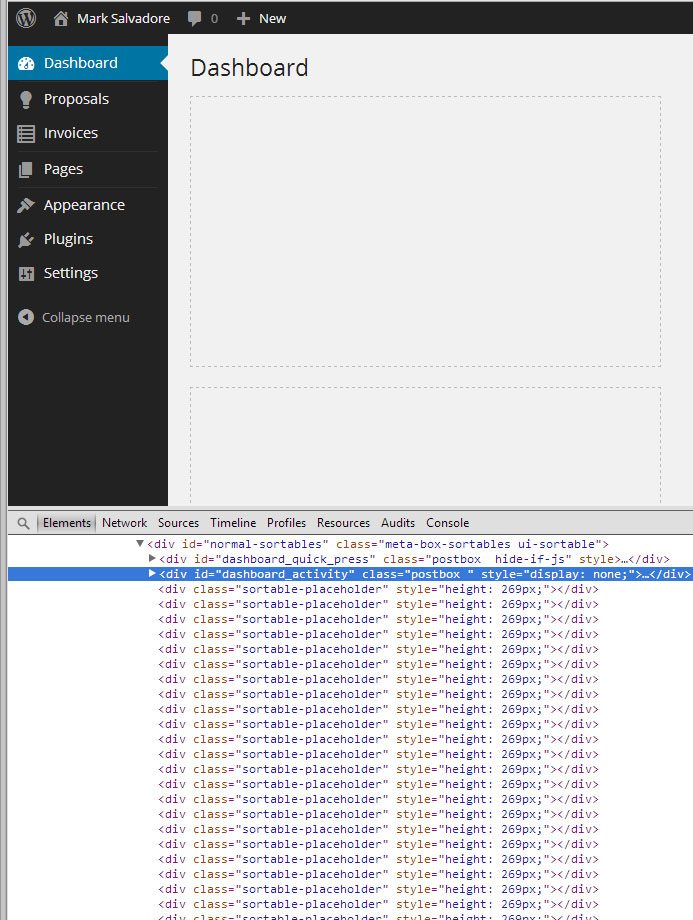Click the Dashboard gauge icon
This screenshot has height=920, width=693.
(27, 63)
